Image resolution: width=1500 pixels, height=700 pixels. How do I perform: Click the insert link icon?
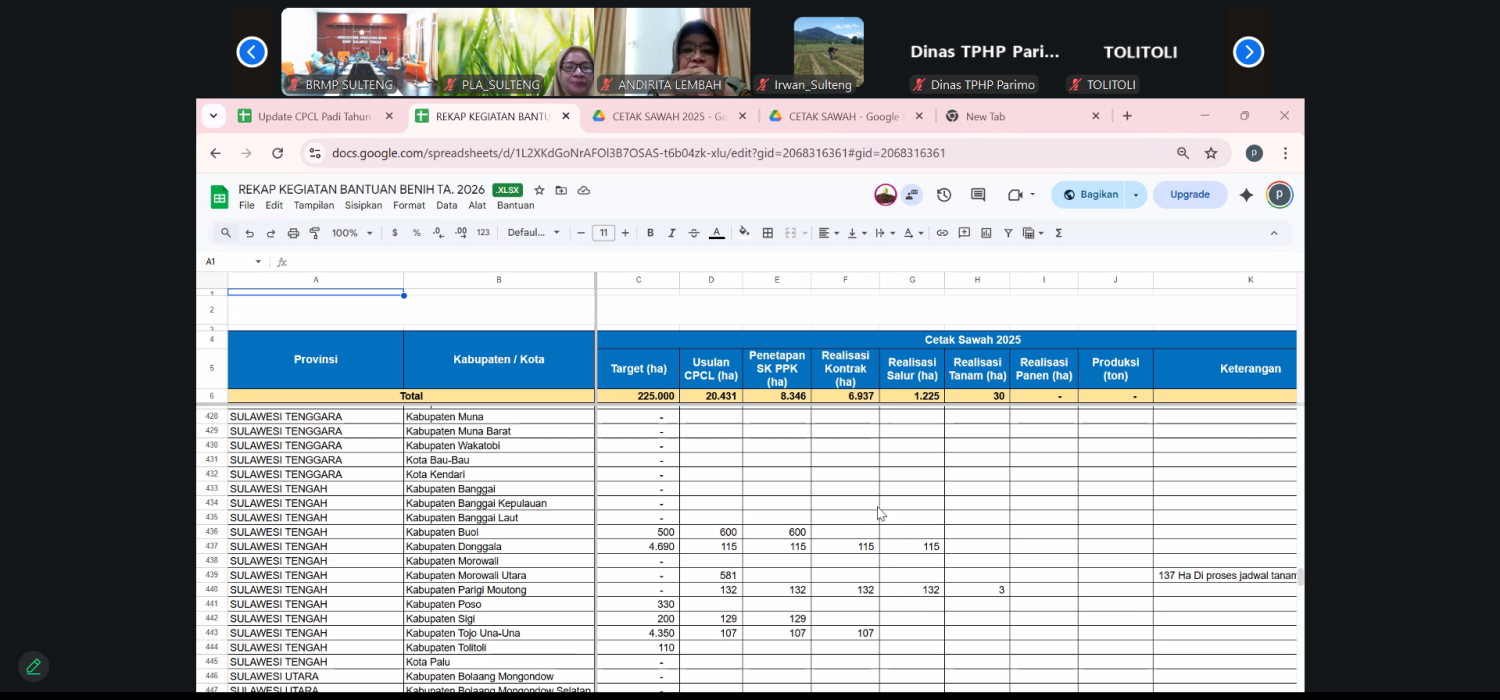click(942, 233)
